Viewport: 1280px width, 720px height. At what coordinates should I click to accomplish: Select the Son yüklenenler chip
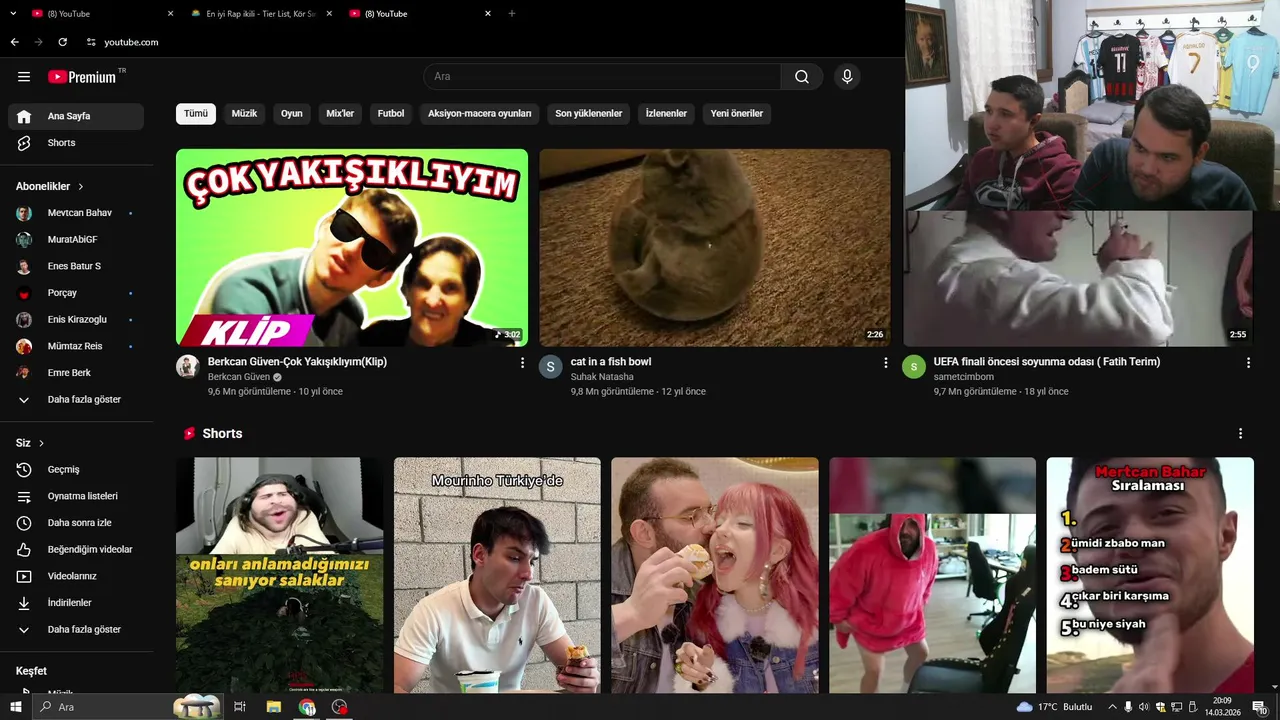pos(589,114)
